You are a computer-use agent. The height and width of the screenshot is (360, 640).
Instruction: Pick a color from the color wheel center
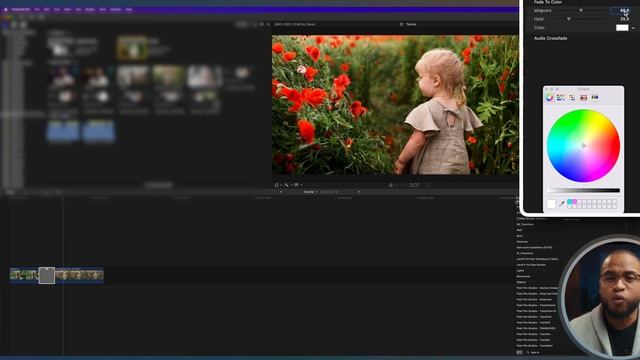[x=583, y=146]
